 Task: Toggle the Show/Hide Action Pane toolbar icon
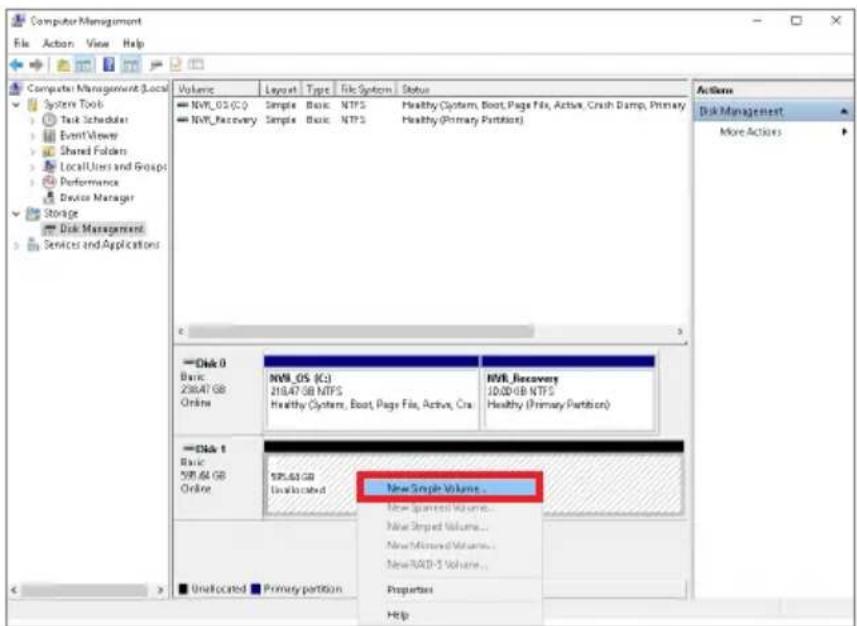(x=130, y=65)
